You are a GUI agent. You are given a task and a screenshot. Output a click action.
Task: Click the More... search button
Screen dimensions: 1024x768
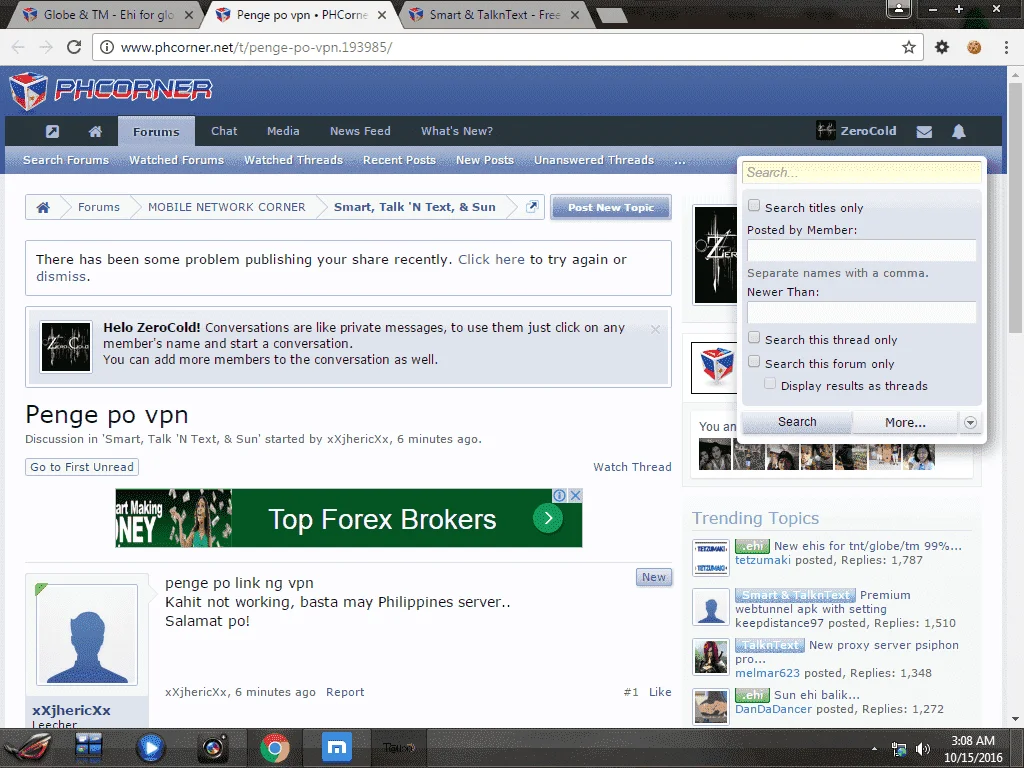tap(905, 423)
